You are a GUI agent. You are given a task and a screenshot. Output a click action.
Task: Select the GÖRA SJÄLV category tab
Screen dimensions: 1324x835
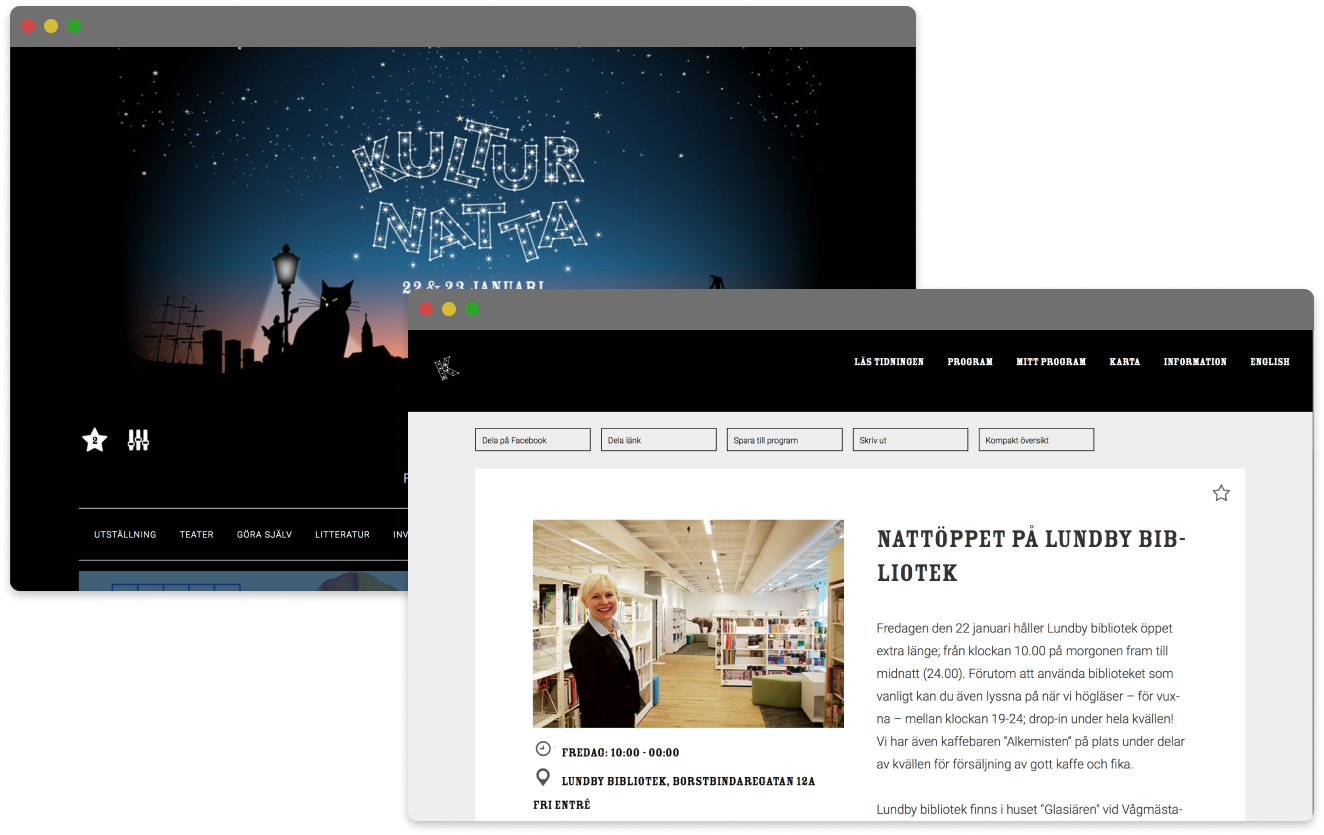pyautogui.click(x=265, y=535)
